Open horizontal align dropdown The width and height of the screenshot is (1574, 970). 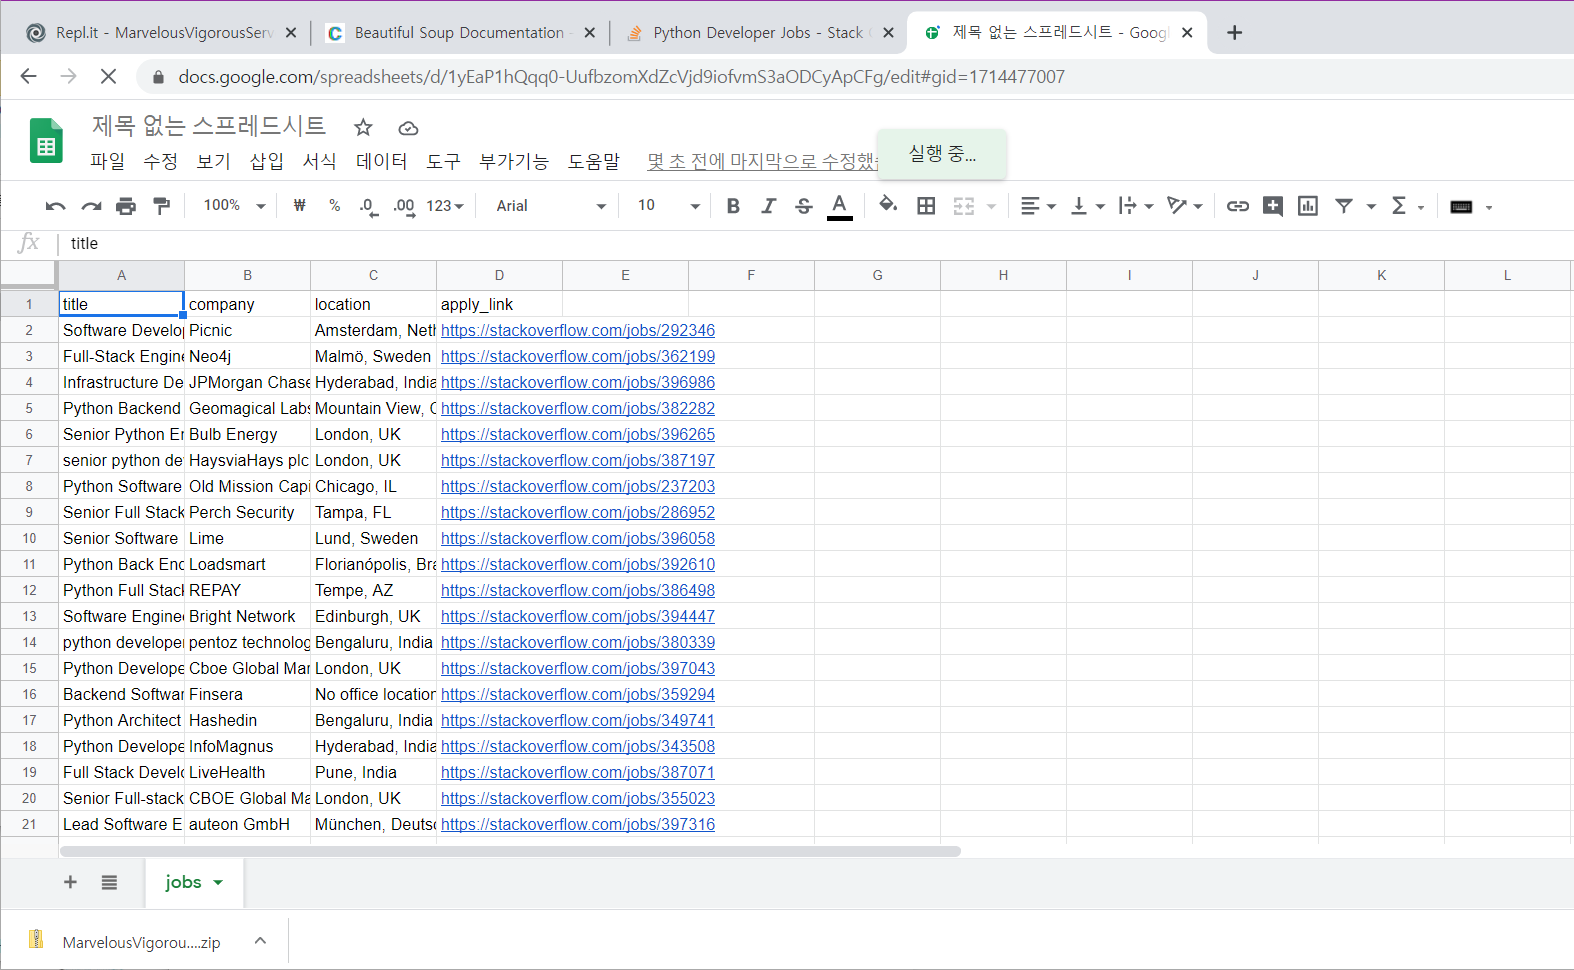tap(1038, 206)
